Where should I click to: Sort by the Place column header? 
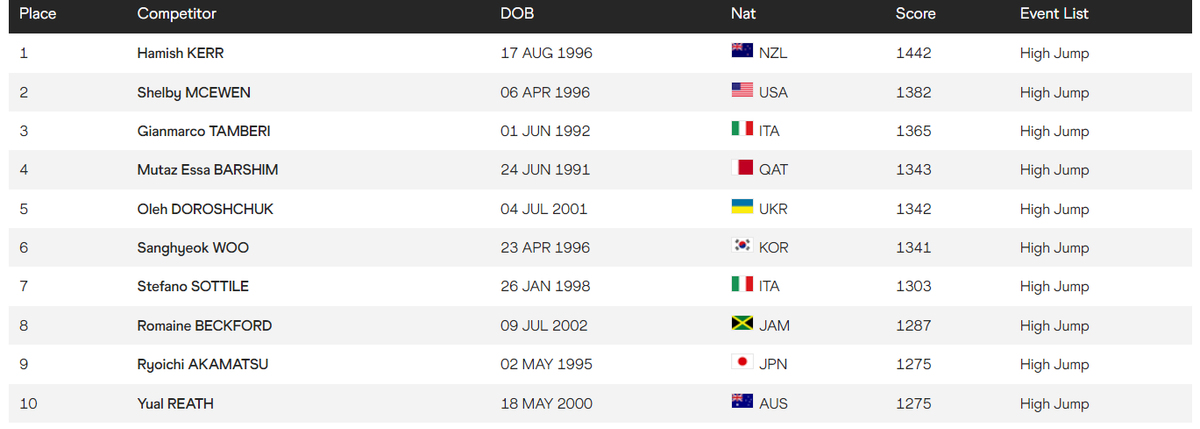coord(37,14)
